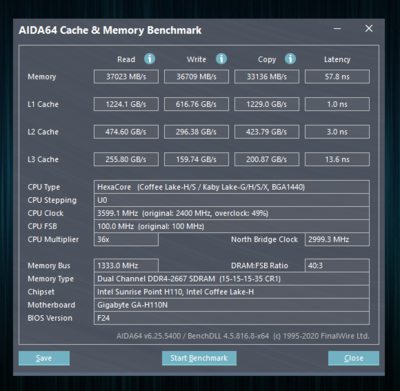Image resolution: width=400 pixels, height=391 pixels.
Task: Click the CPU Clock label
Action: [45, 213]
